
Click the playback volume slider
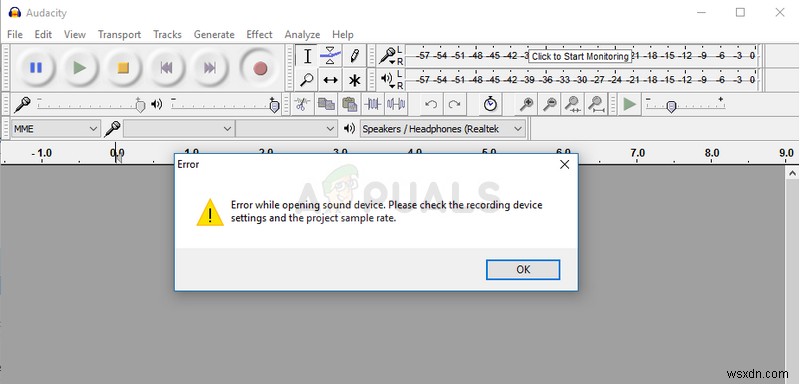(x=226, y=105)
